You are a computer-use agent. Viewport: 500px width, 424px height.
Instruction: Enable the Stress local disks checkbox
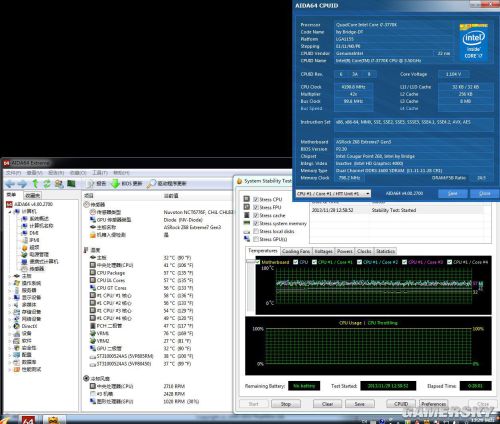[x=256, y=231]
